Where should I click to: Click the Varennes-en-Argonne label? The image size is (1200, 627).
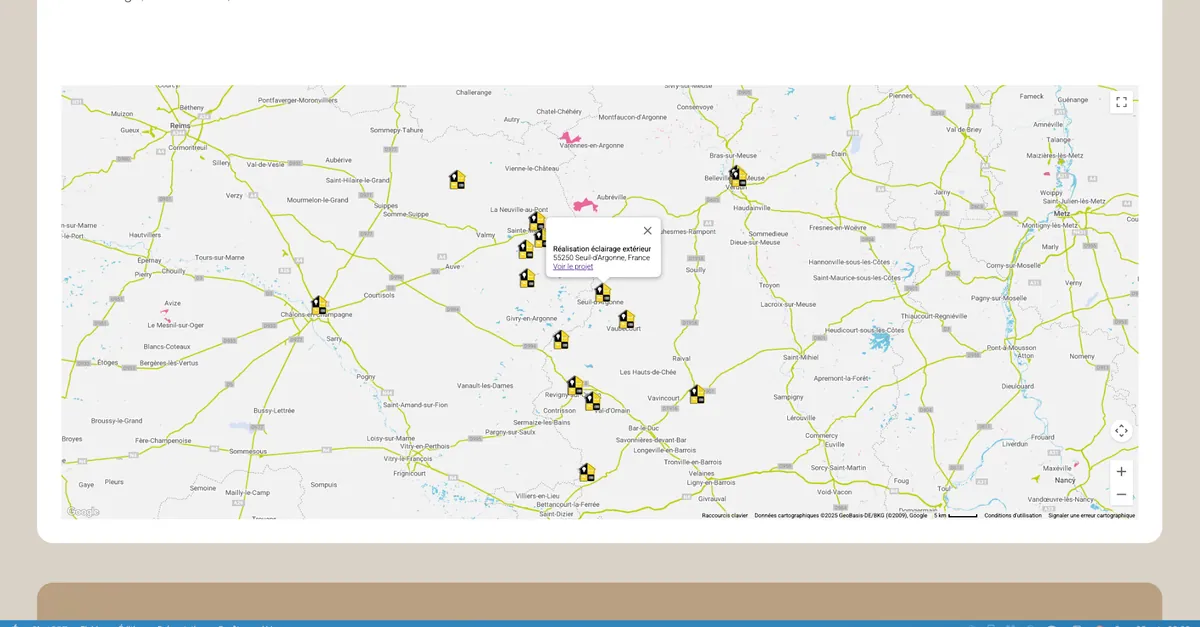[x=592, y=145]
